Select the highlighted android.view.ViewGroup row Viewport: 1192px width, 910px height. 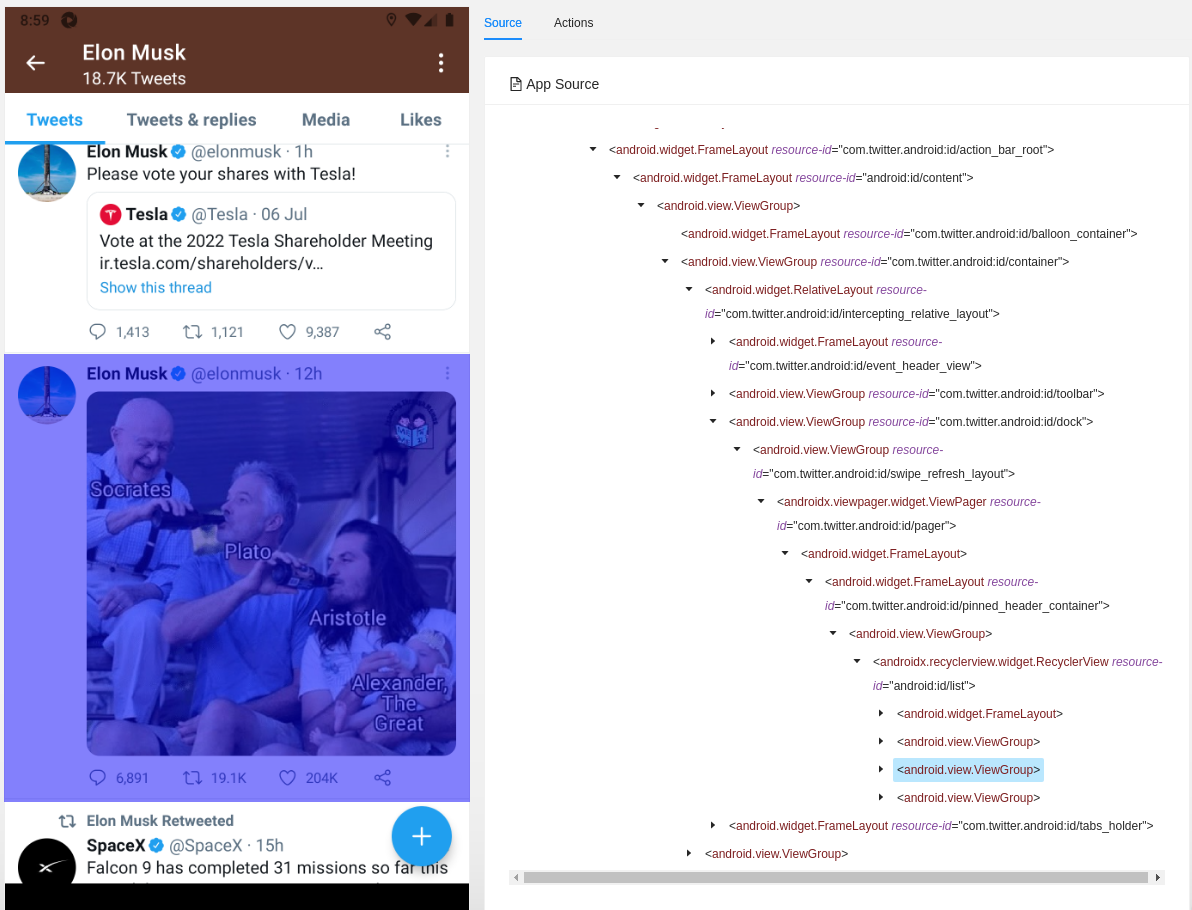tap(968, 769)
